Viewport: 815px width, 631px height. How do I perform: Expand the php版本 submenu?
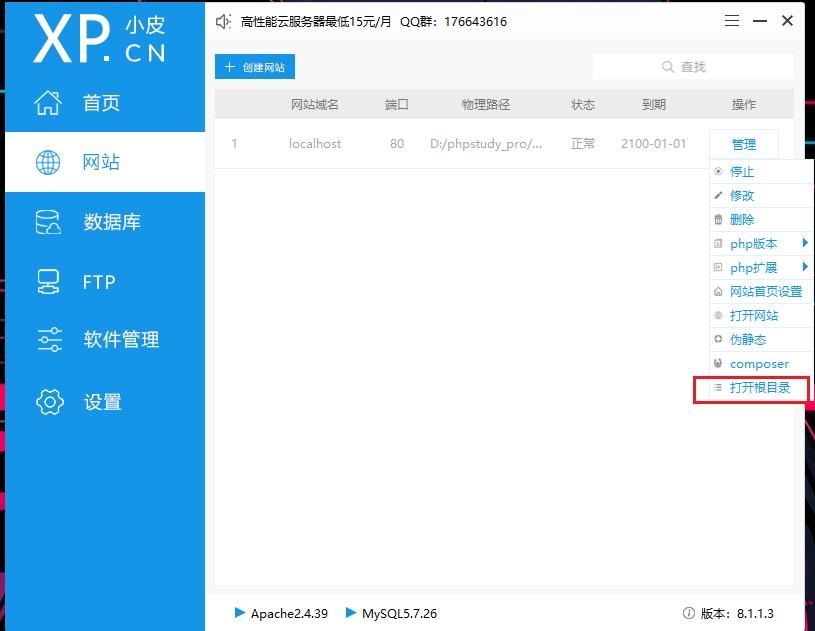[758, 244]
